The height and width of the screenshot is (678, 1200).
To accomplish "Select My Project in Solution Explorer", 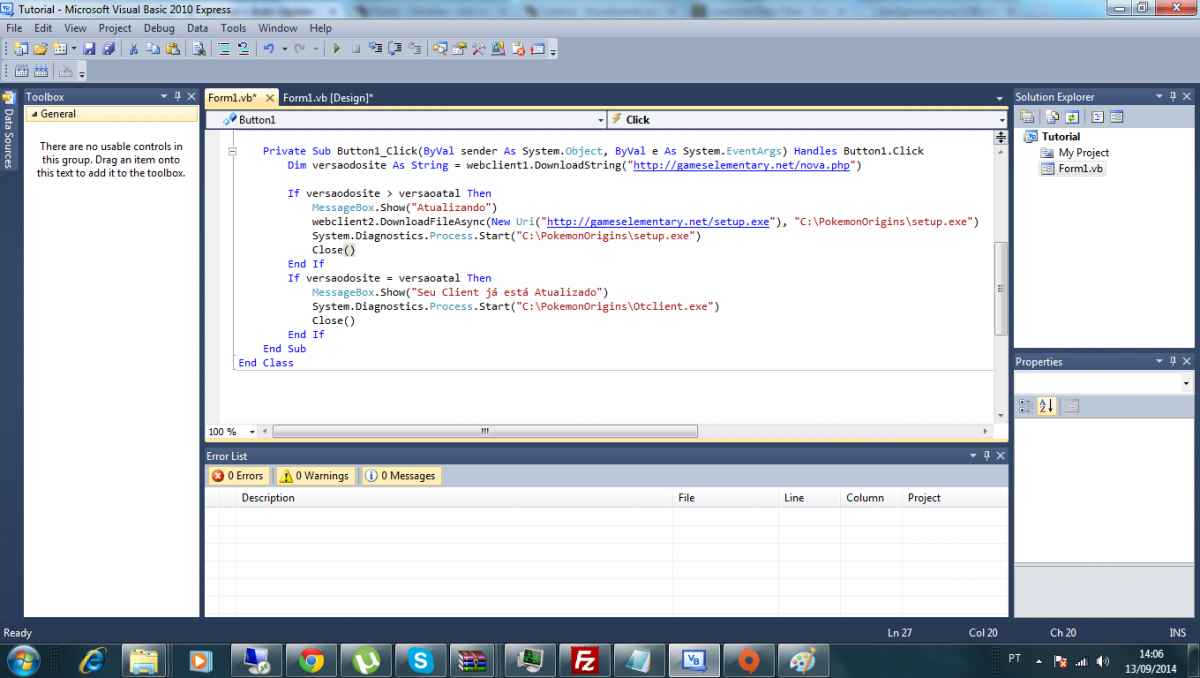I will 1084,152.
